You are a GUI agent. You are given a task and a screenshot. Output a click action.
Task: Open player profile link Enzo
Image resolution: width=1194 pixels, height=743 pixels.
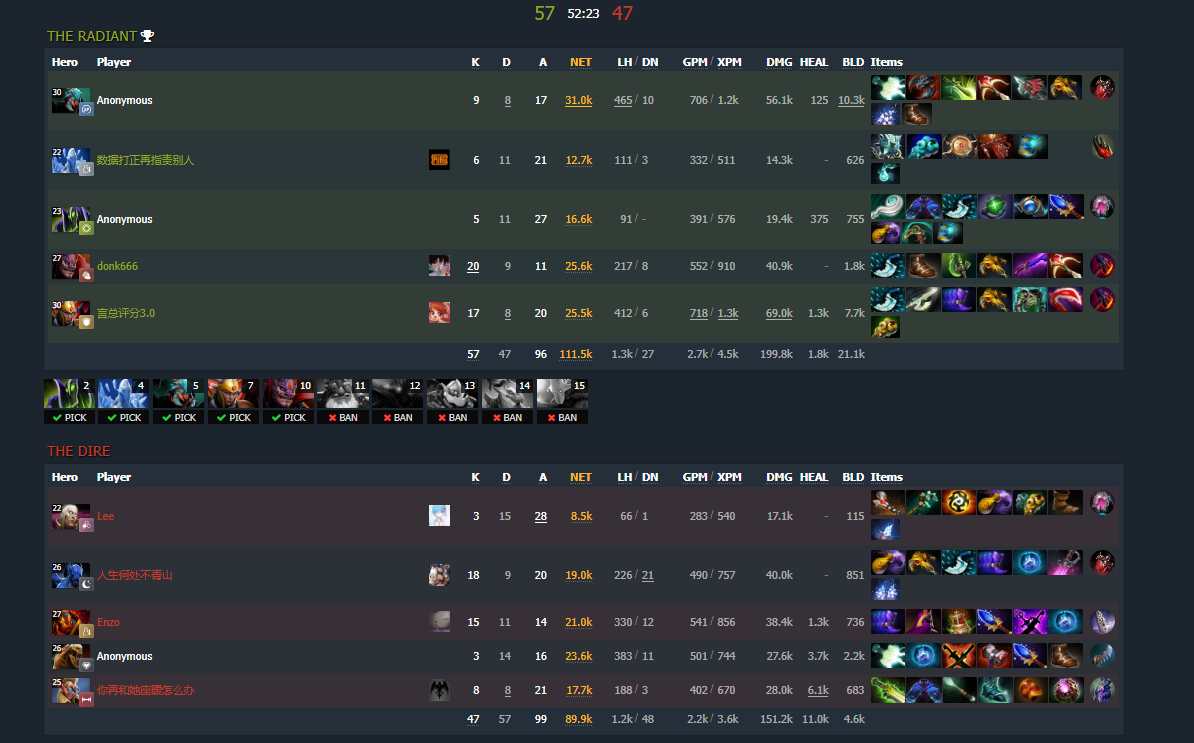tap(108, 622)
